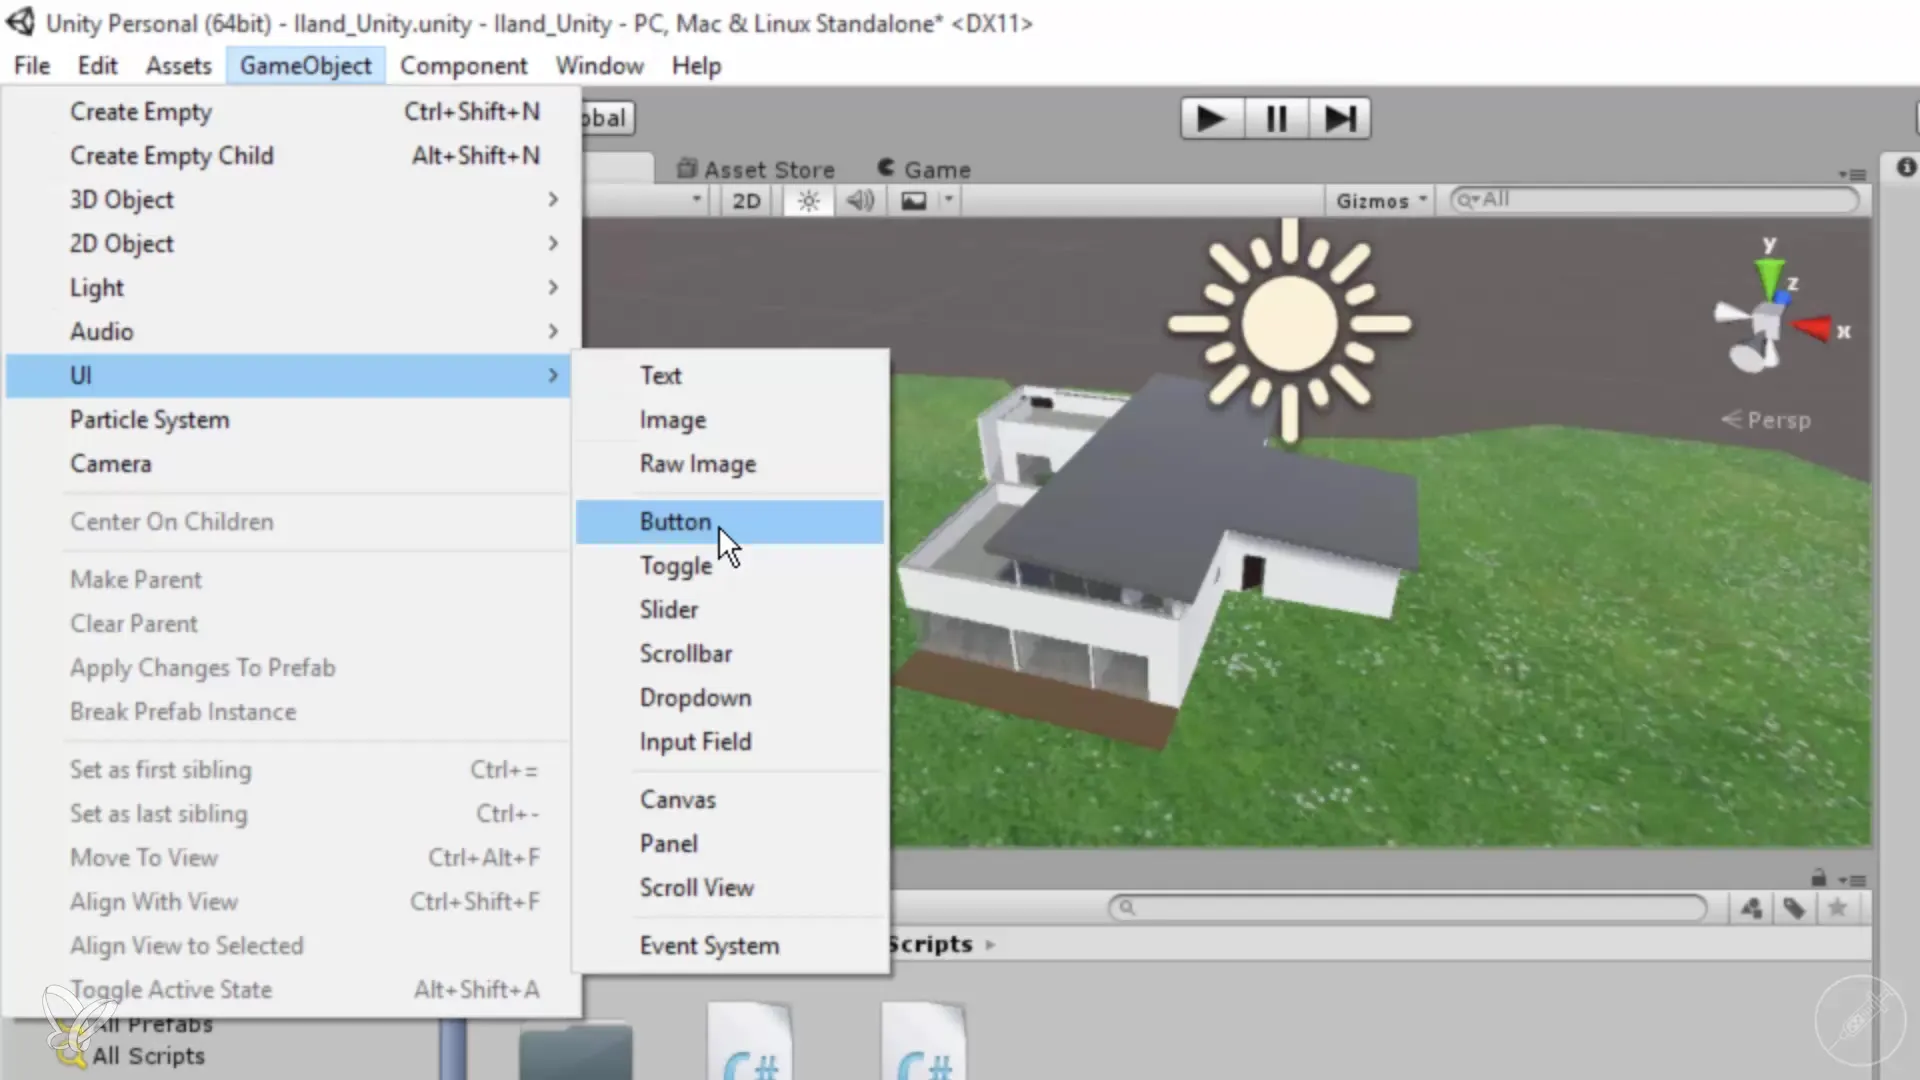The image size is (1920, 1080).
Task: Click the highlighted UI submenu entry
Action: [x=290, y=376]
